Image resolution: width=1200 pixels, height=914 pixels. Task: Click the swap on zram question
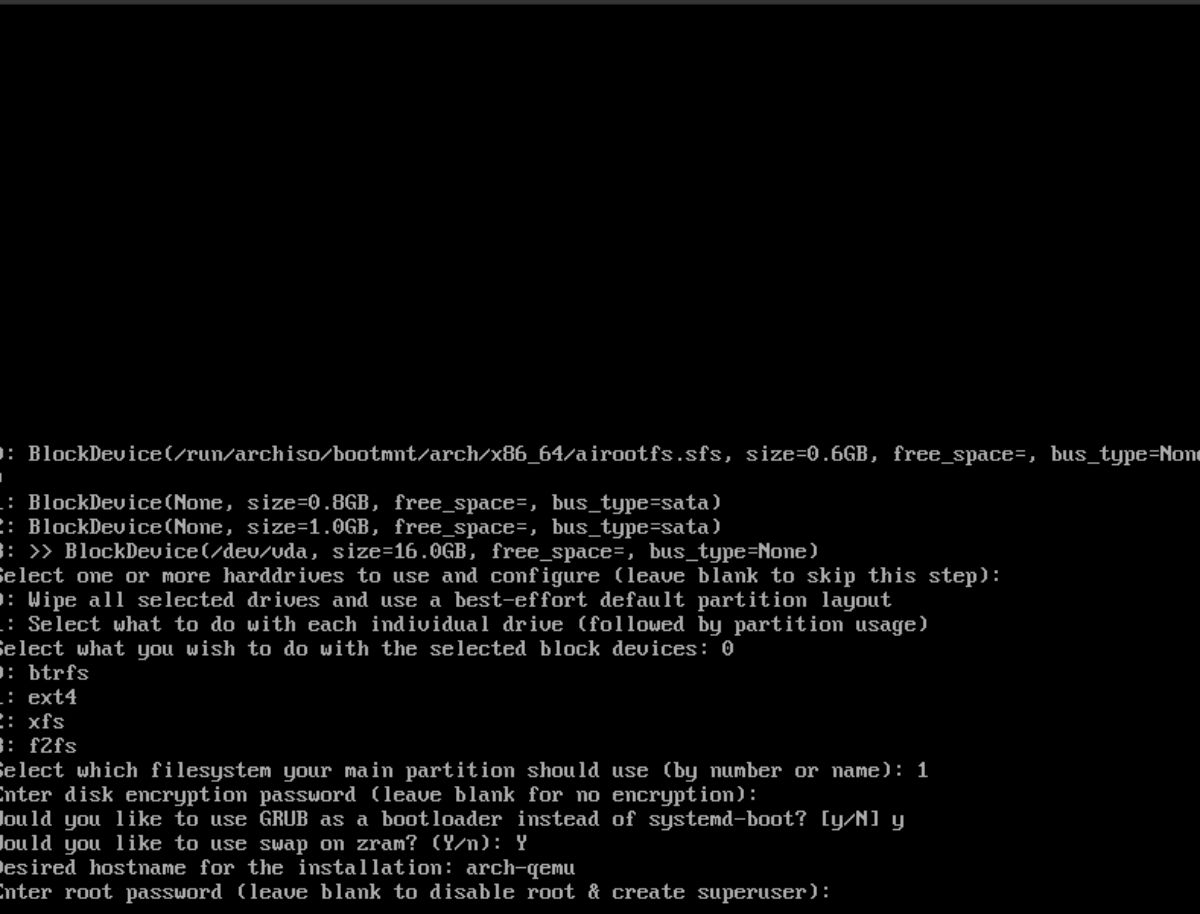(x=263, y=844)
